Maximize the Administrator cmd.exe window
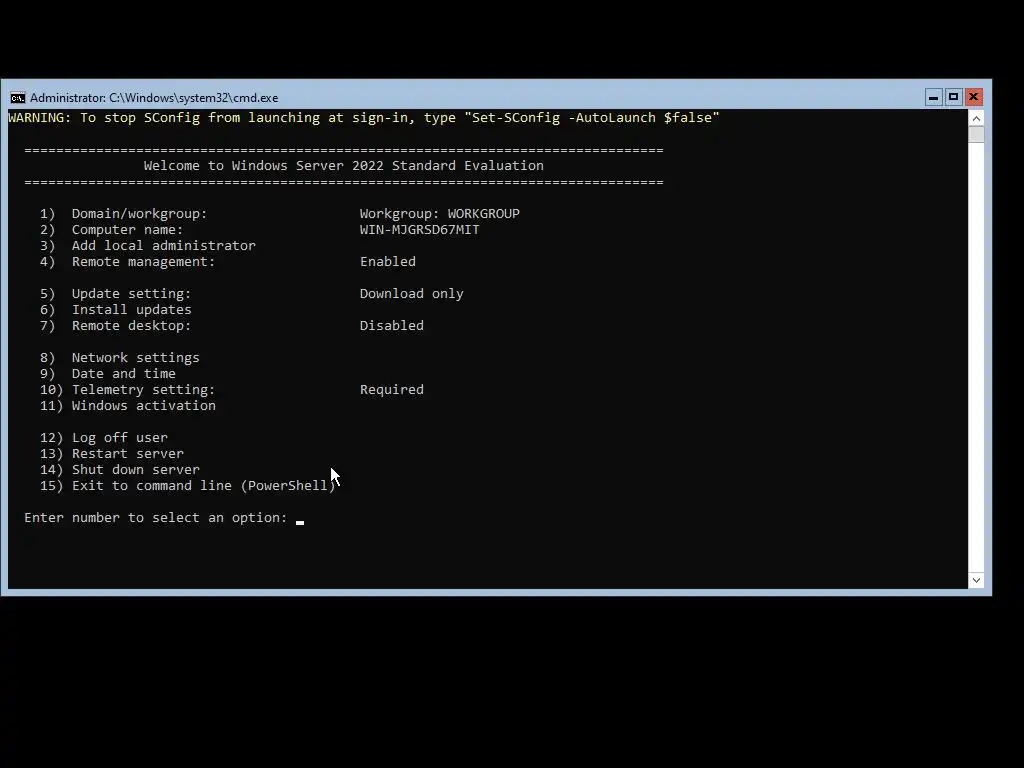The height and width of the screenshot is (768, 1024). click(953, 97)
